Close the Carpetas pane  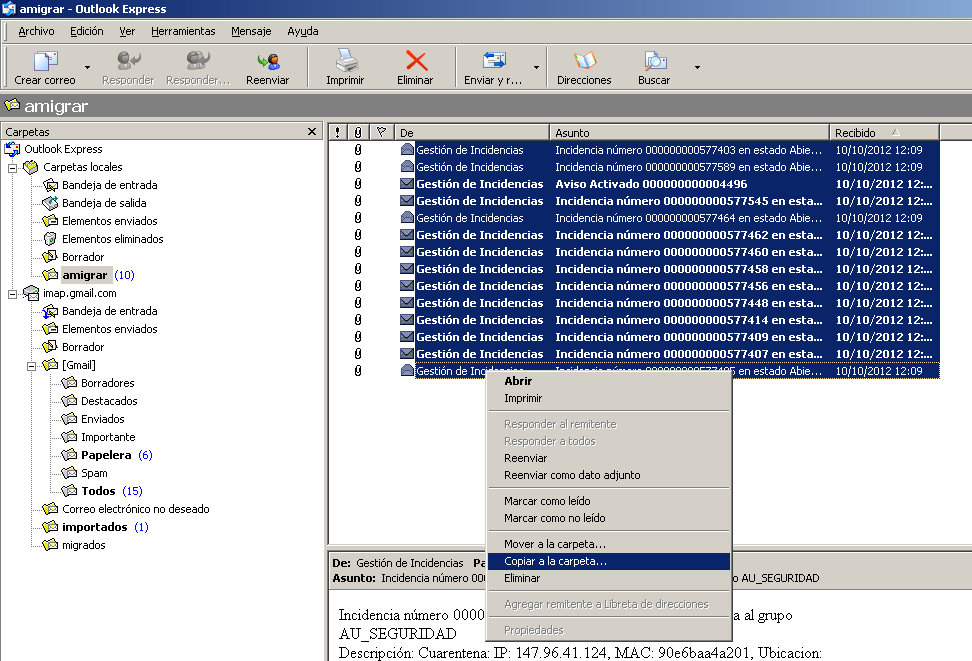click(x=312, y=131)
